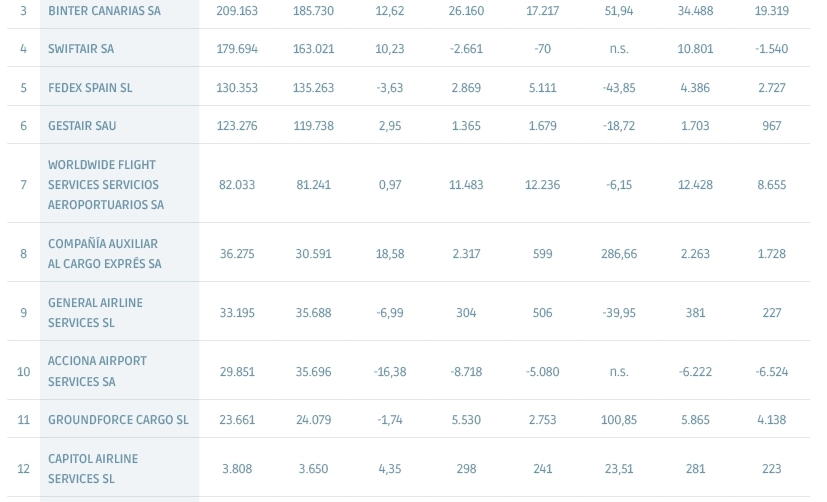
Task: Open GENERAL AIRLINE SERVICES SL row link
Action: pos(95,313)
